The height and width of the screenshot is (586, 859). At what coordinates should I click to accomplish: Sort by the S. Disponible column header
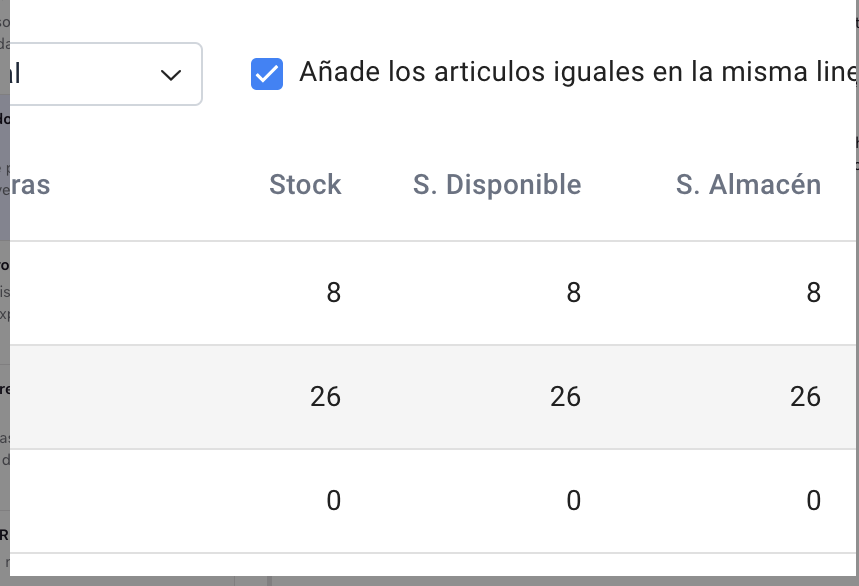(497, 185)
